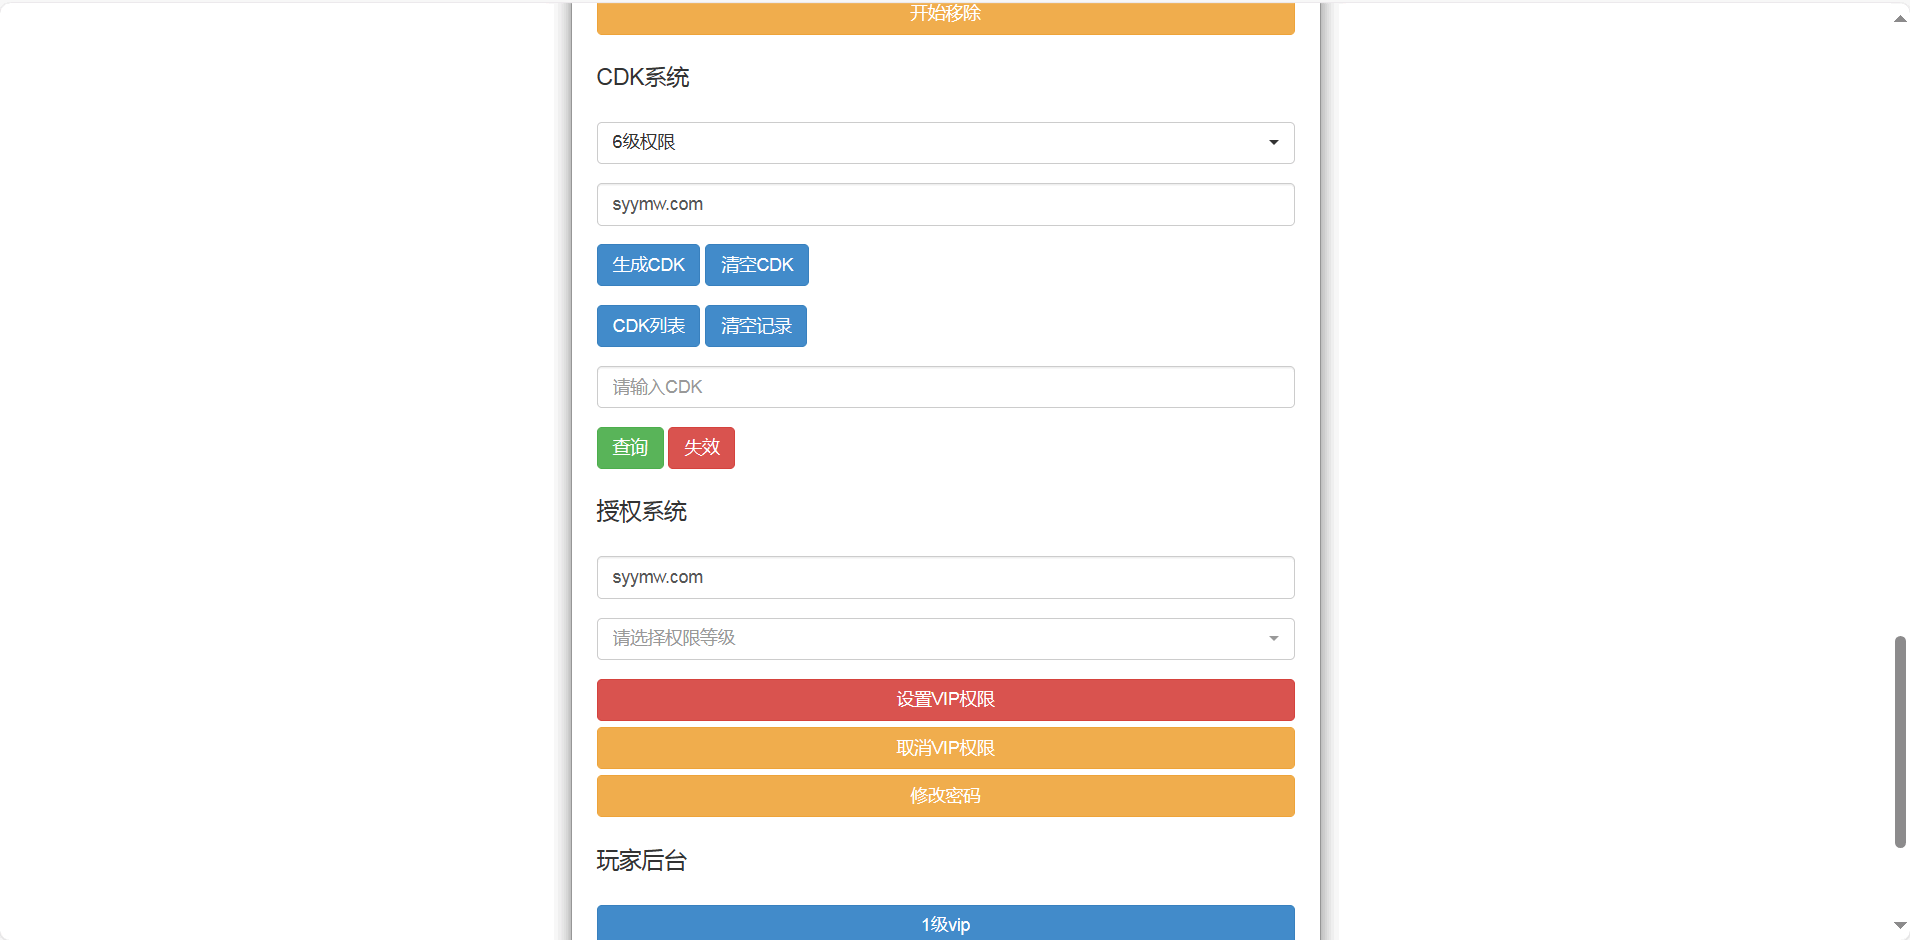Click the 设置VIP权限 button
1910x940 pixels.
(x=945, y=700)
